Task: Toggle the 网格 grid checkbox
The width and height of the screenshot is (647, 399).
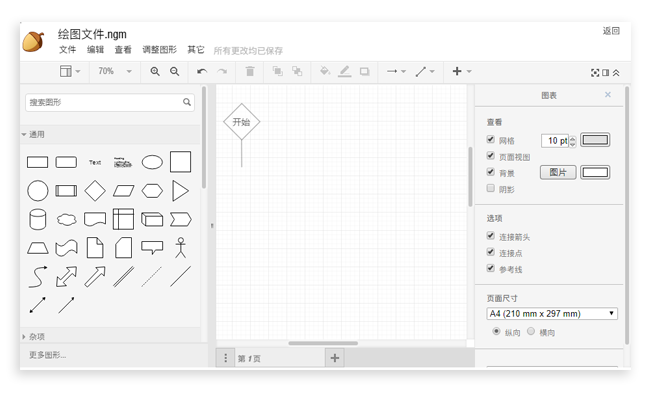Action: [490, 139]
